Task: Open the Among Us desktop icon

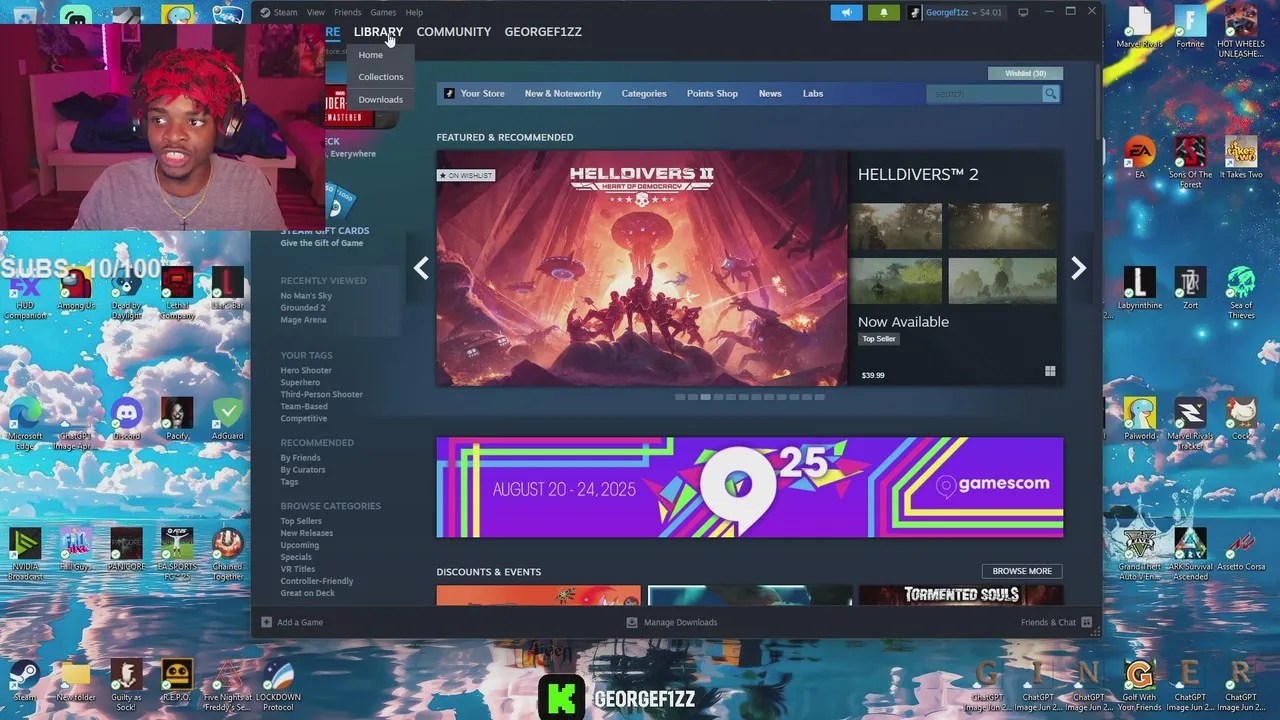Action: coord(76,289)
